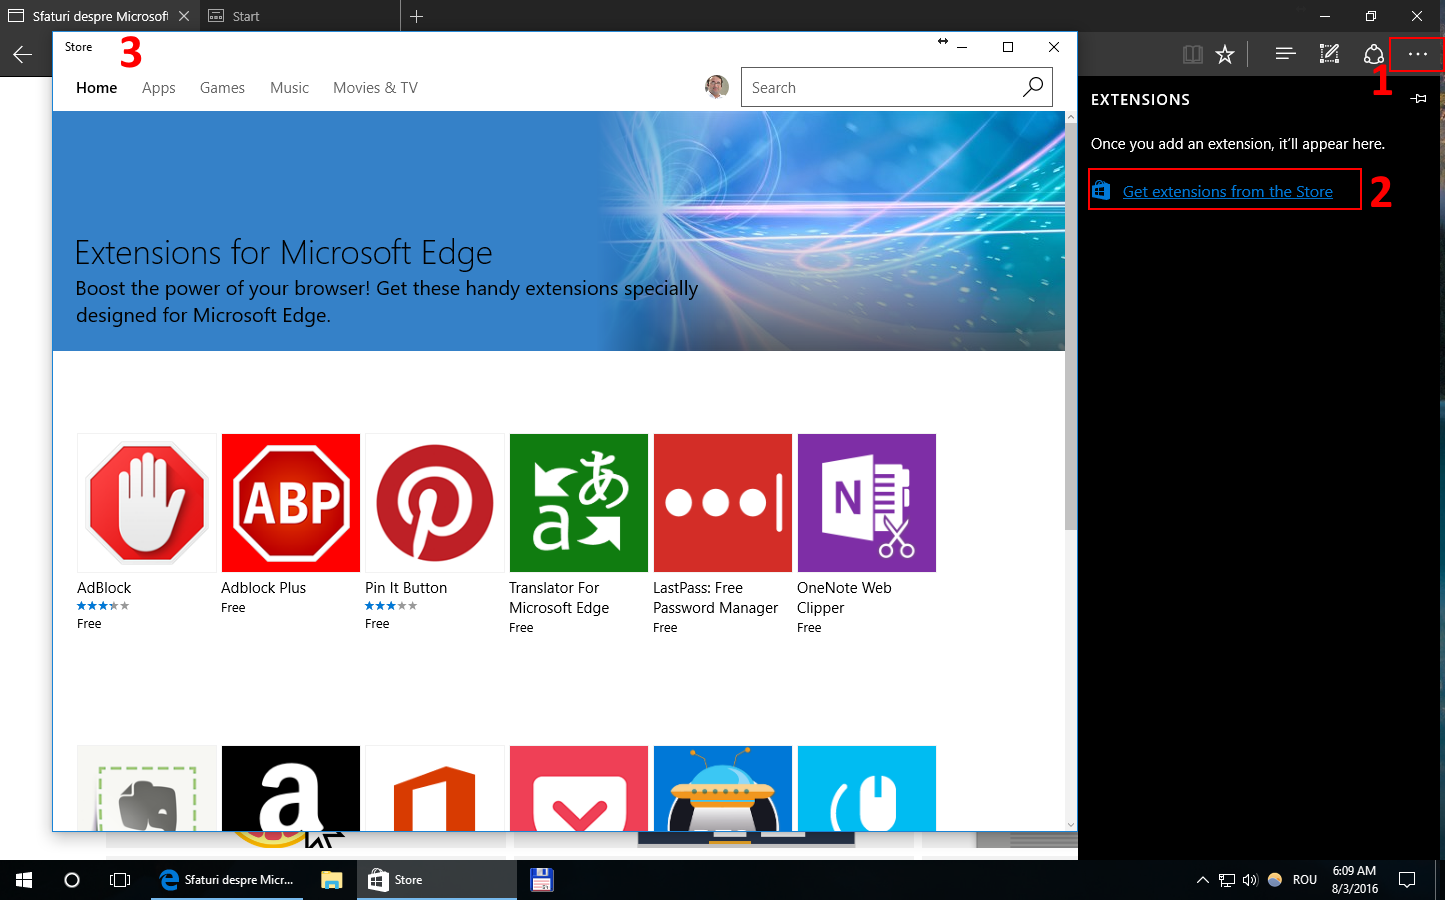
Task: Change the ROU input language
Action: pos(1305,880)
